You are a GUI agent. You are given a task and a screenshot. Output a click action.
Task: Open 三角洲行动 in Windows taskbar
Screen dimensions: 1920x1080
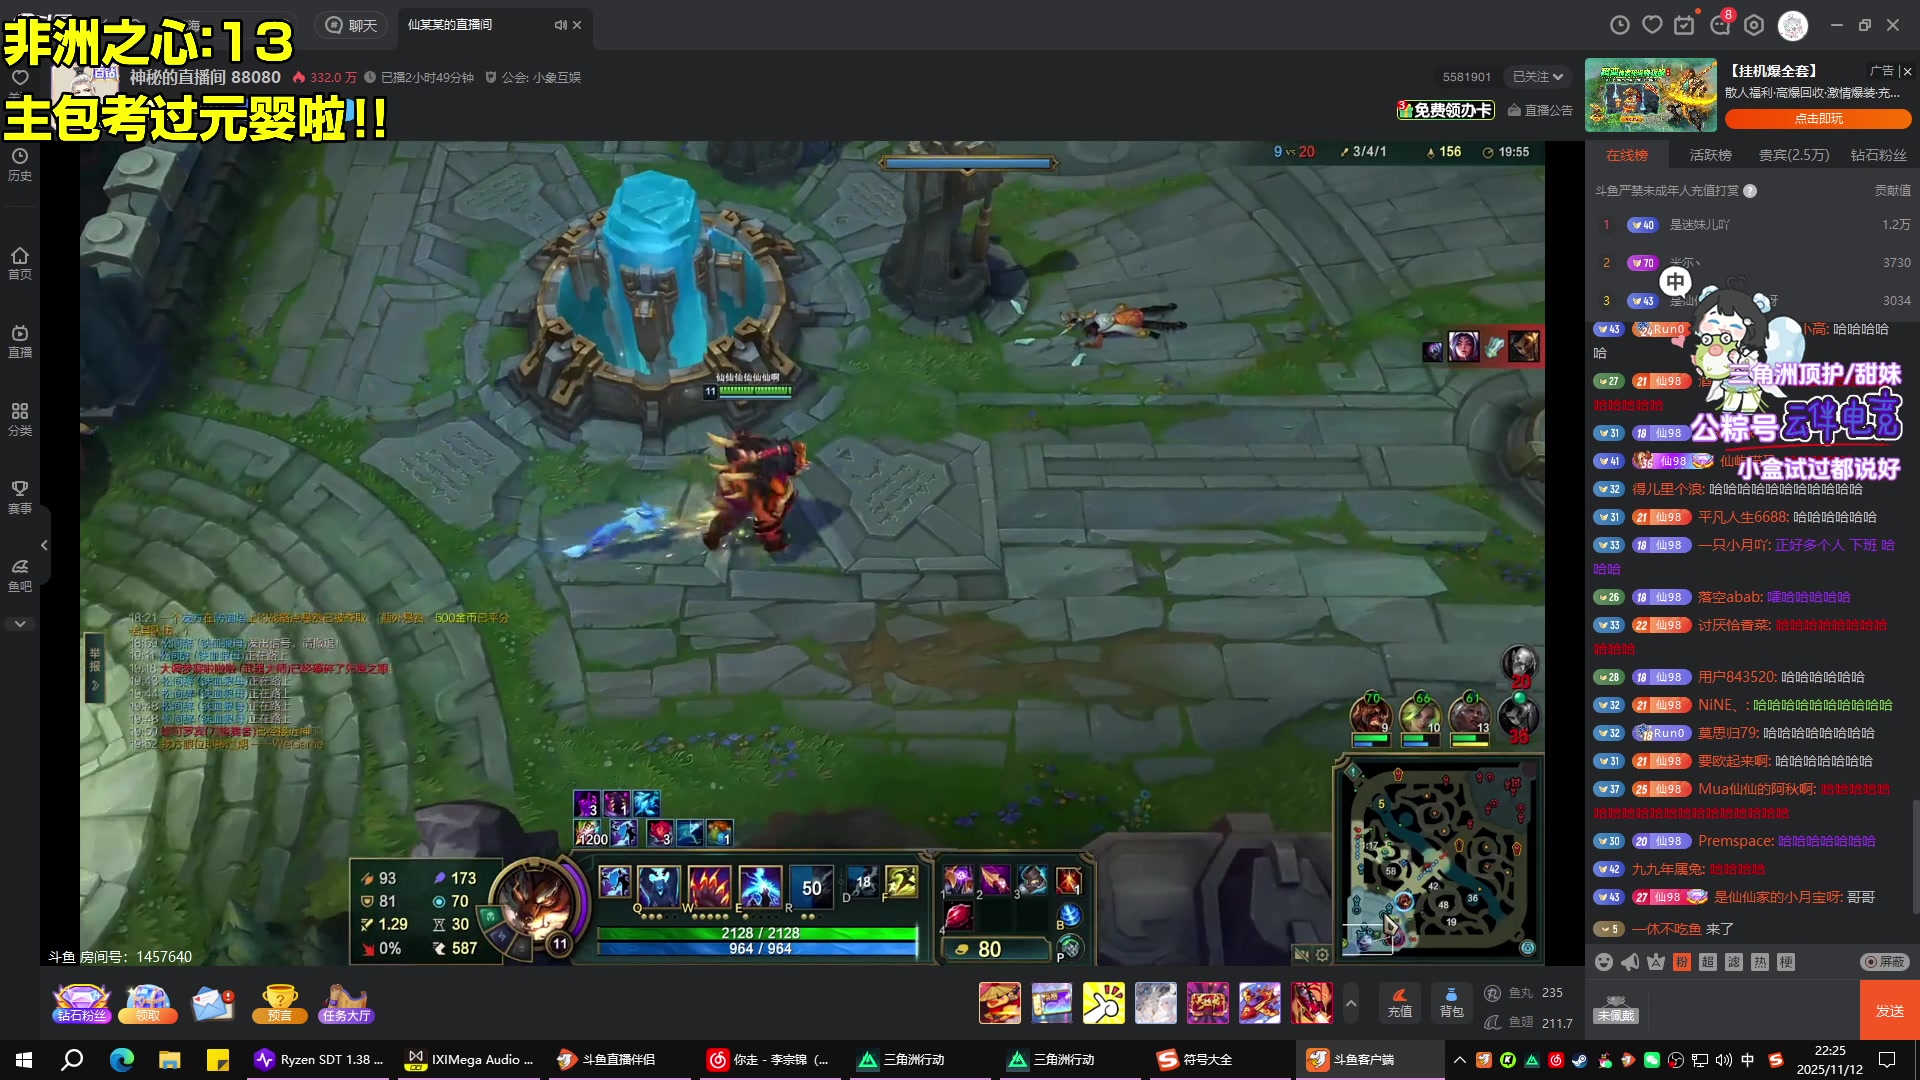click(900, 1059)
